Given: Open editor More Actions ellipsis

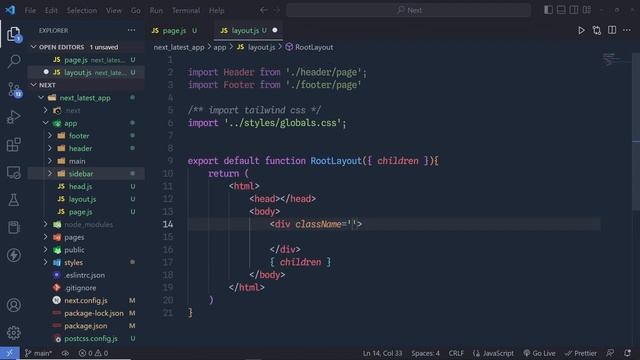Looking at the screenshot, I should pyautogui.click(x=627, y=30).
